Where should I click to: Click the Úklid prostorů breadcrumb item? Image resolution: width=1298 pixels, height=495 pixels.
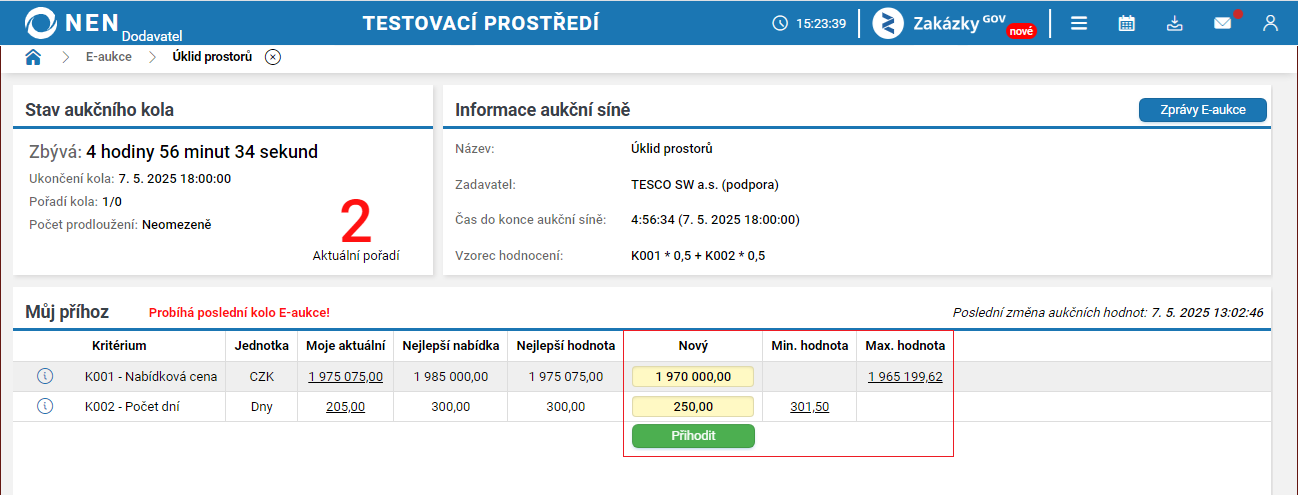coord(213,57)
